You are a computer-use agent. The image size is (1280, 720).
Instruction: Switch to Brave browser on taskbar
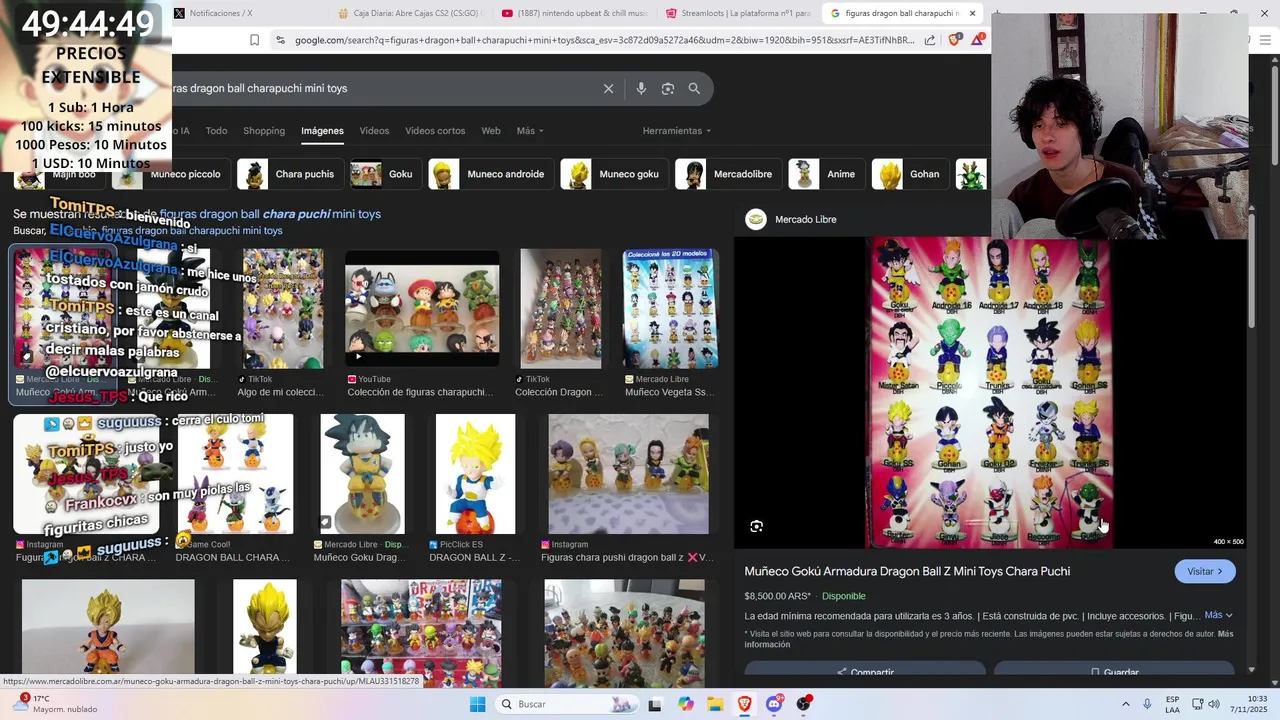744,704
